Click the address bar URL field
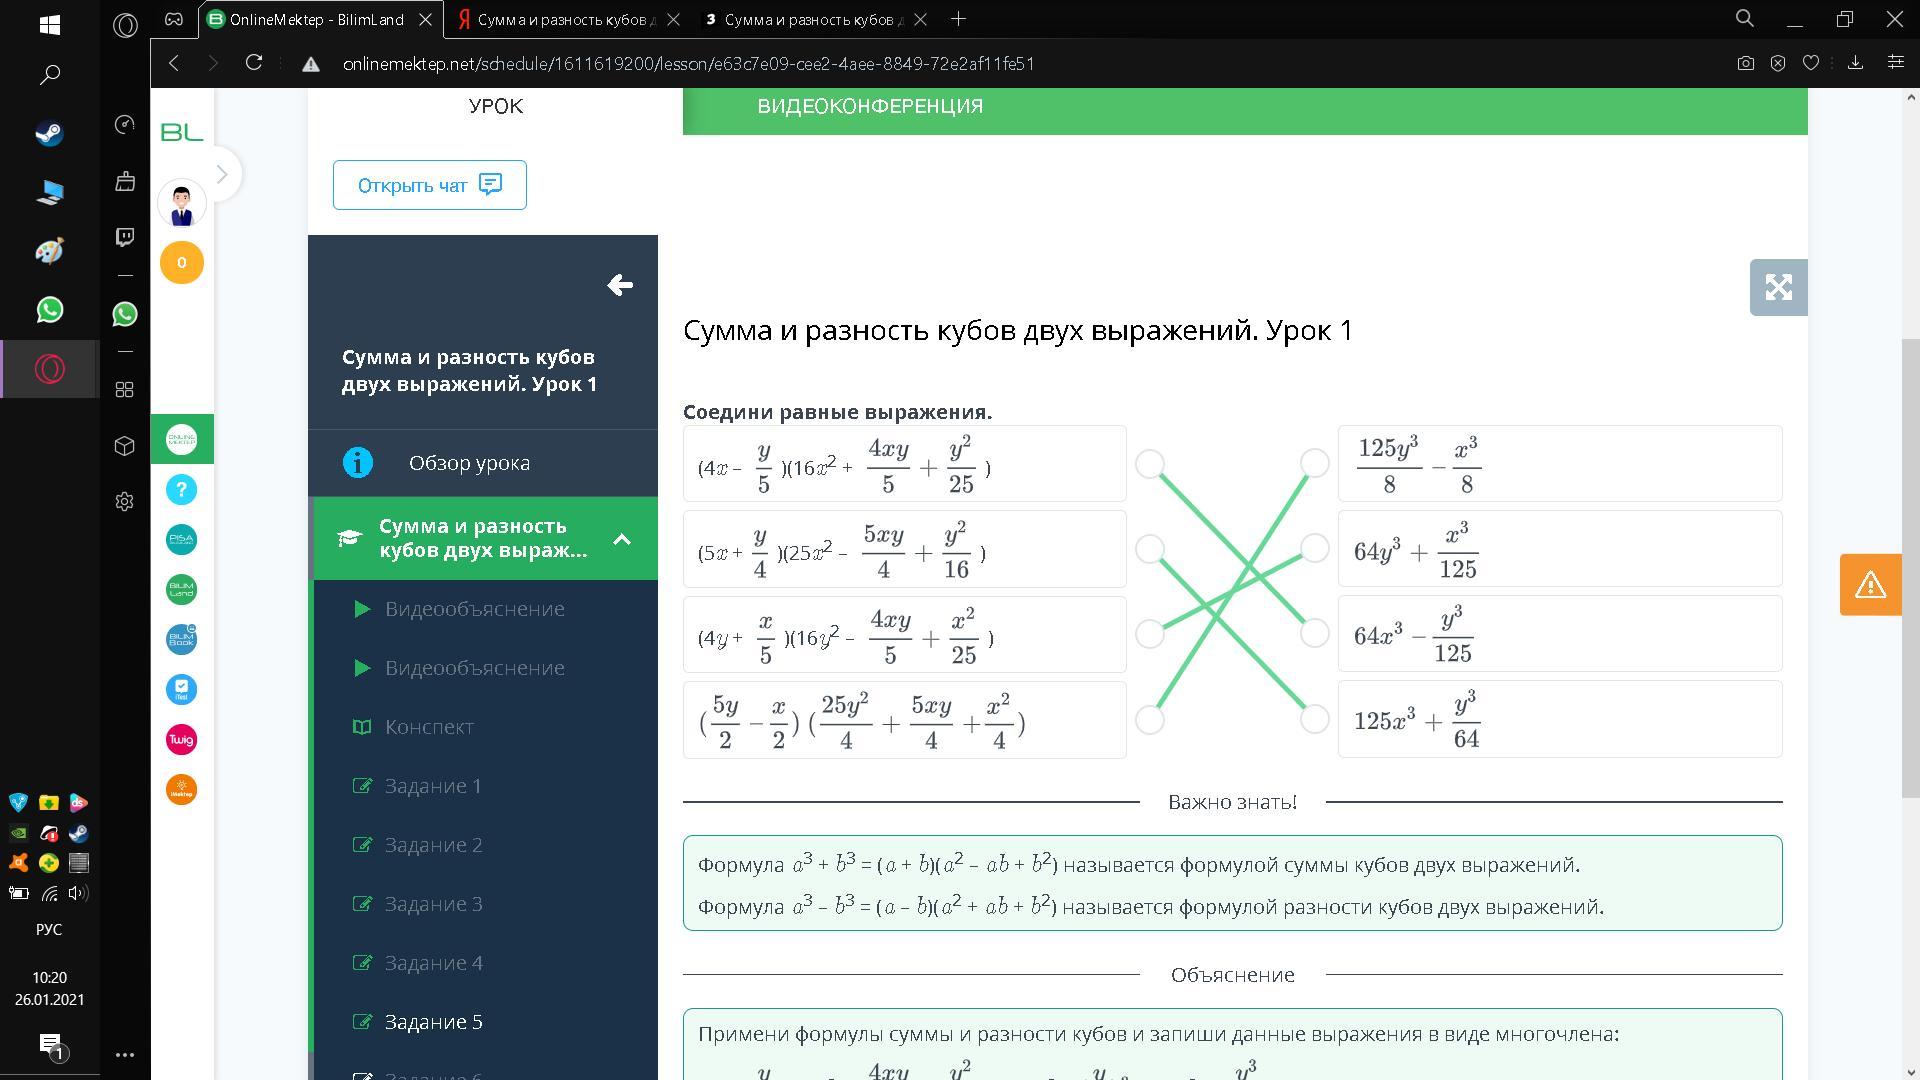 point(688,63)
